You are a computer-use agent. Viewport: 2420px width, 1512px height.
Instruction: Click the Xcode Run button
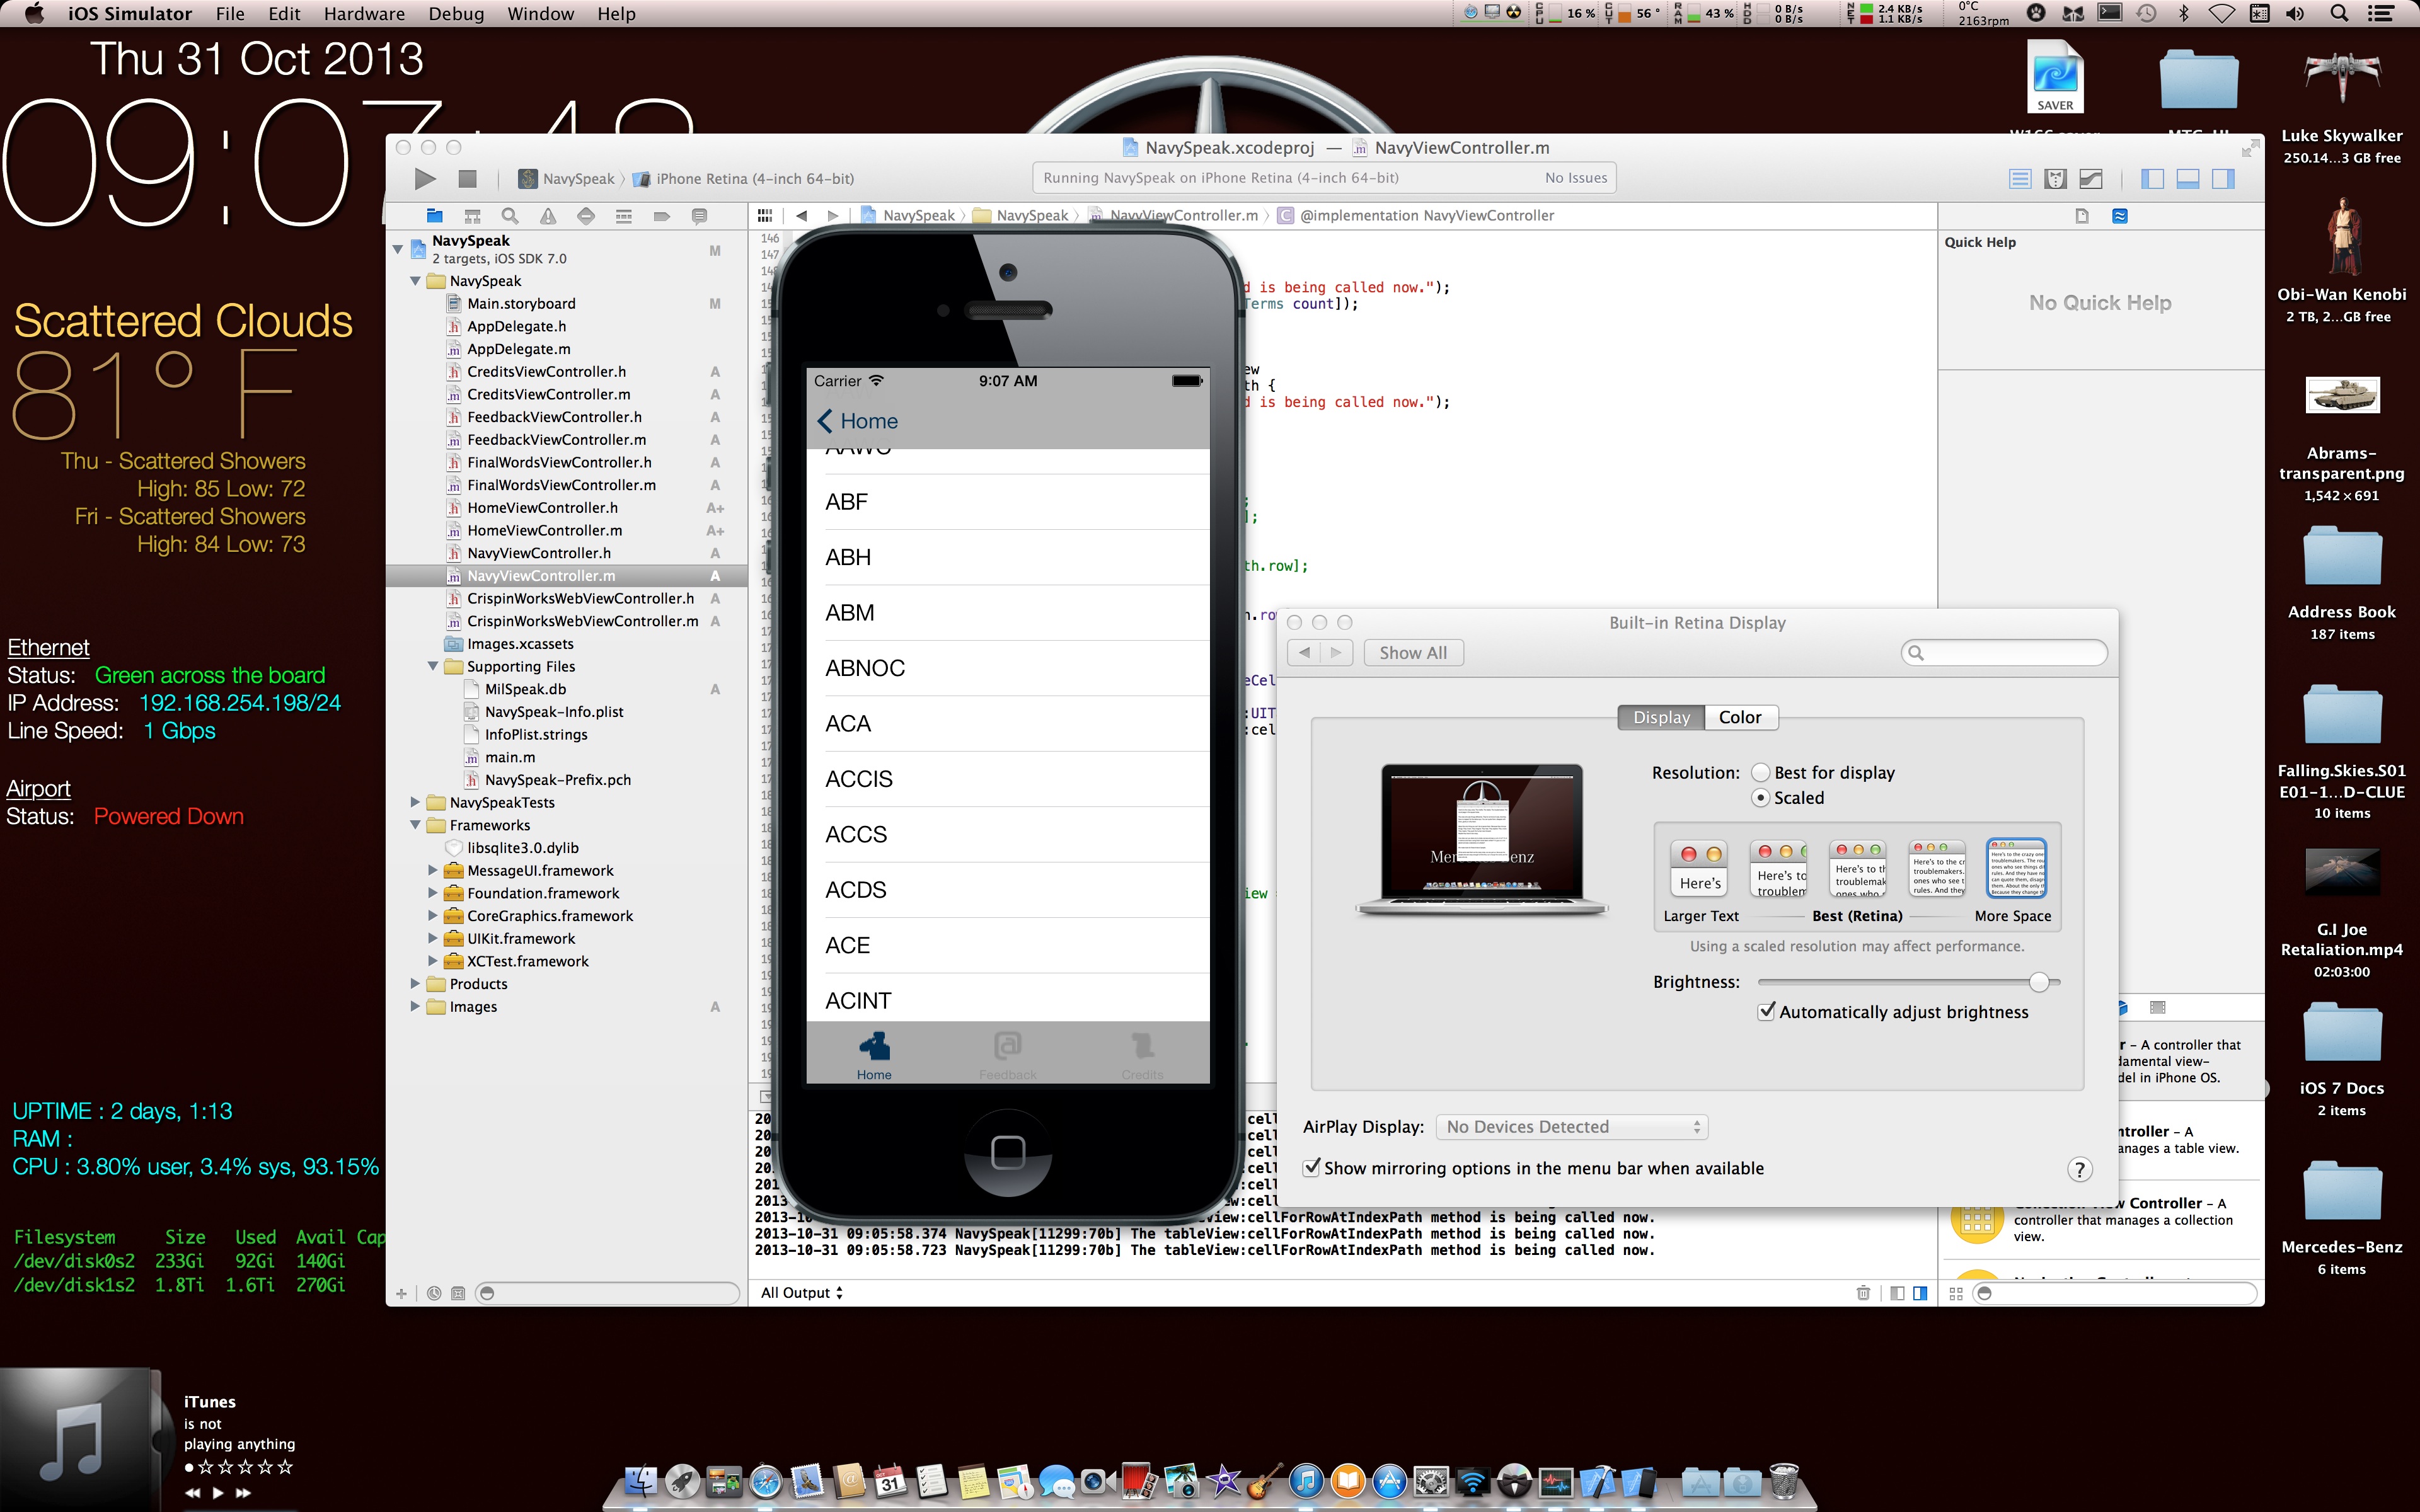[x=425, y=179]
